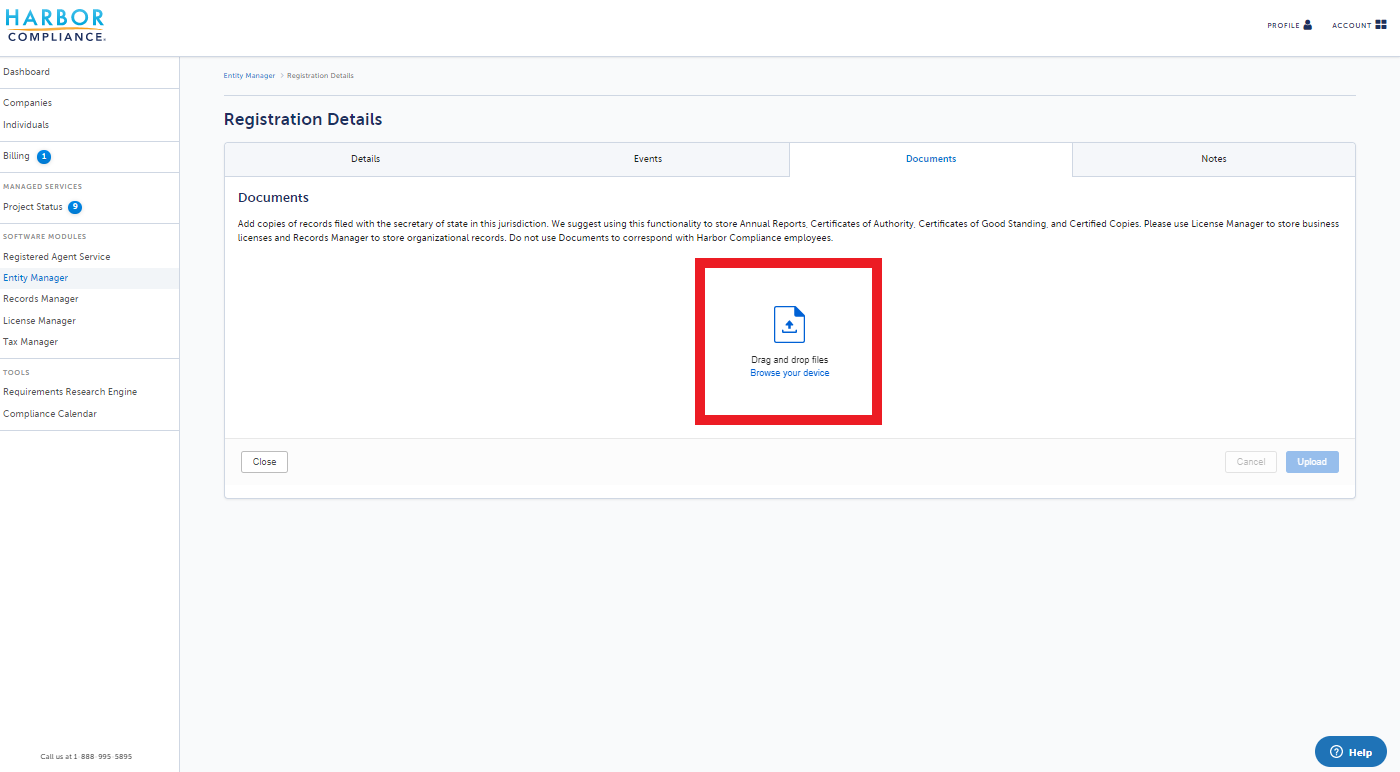Image resolution: width=1400 pixels, height=772 pixels.
Task: Click the Harbor Compliance logo
Action: click(x=55, y=26)
